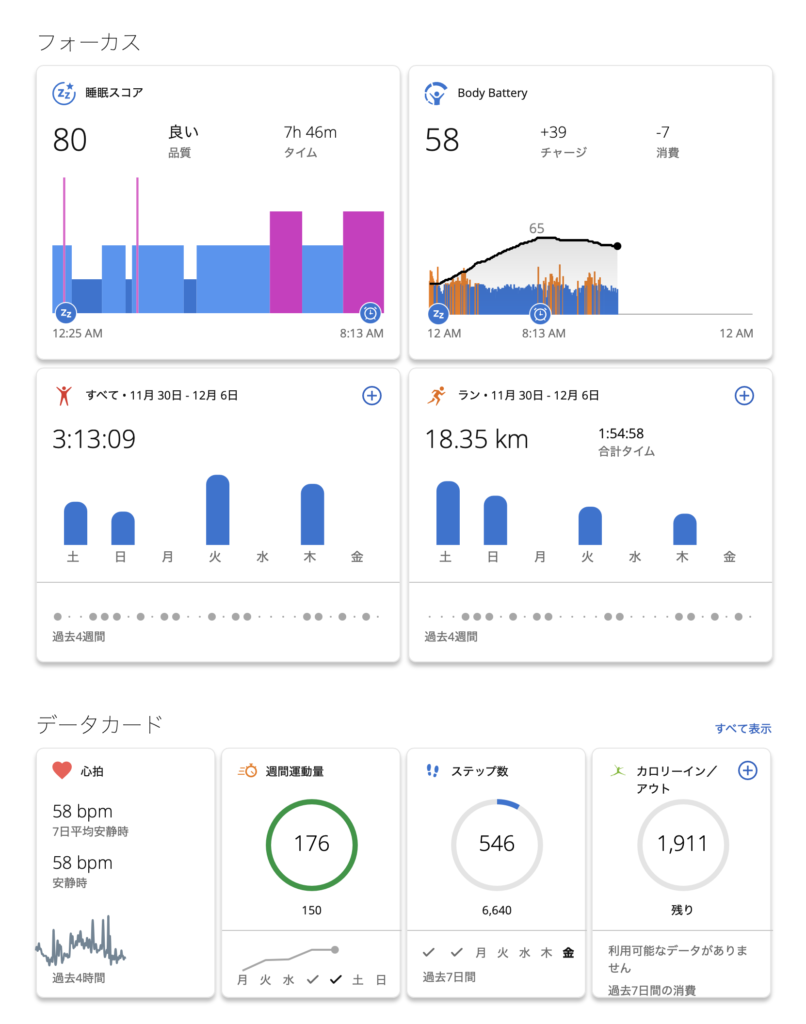Image resolution: width=806 pixels, height=1024 pixels.
Task: Click the 6,640 steps goal value
Action: pyautogui.click(x=497, y=910)
